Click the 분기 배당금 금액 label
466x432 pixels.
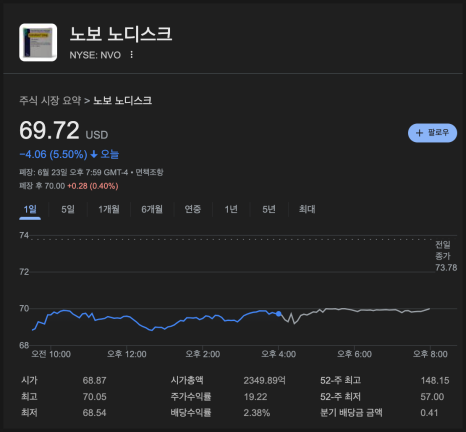(351, 413)
